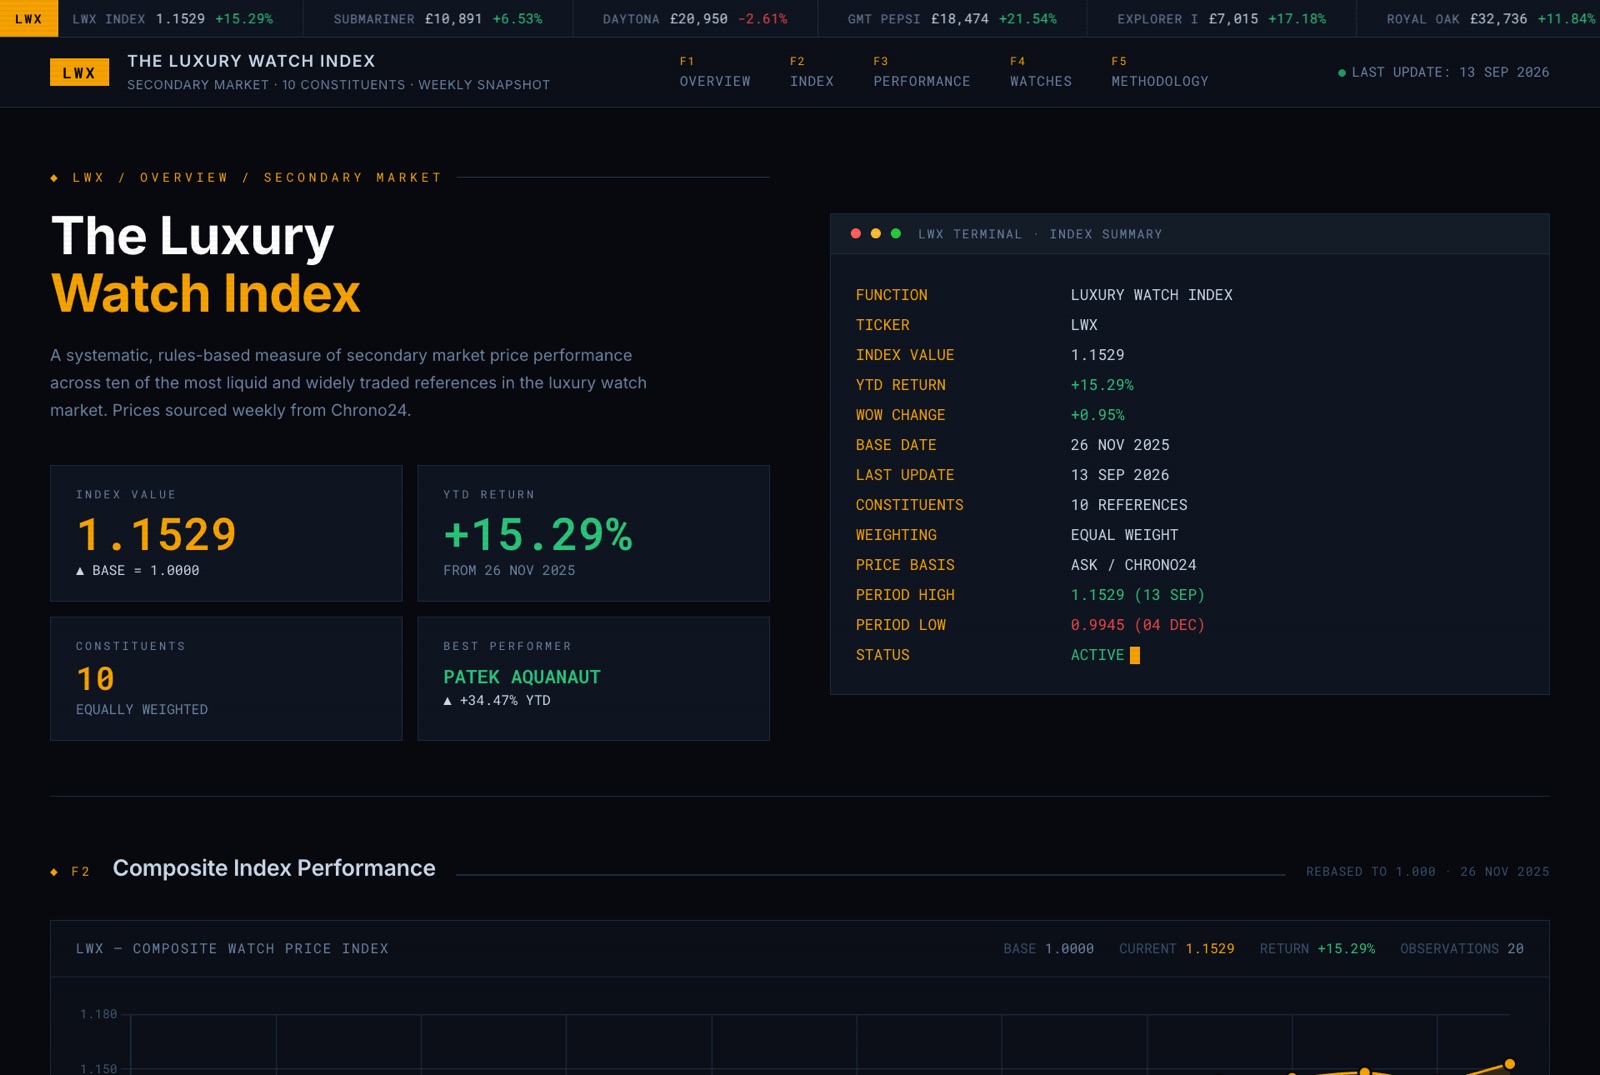Click the Composite Index Performance heading
The width and height of the screenshot is (1600, 1075).
274,868
